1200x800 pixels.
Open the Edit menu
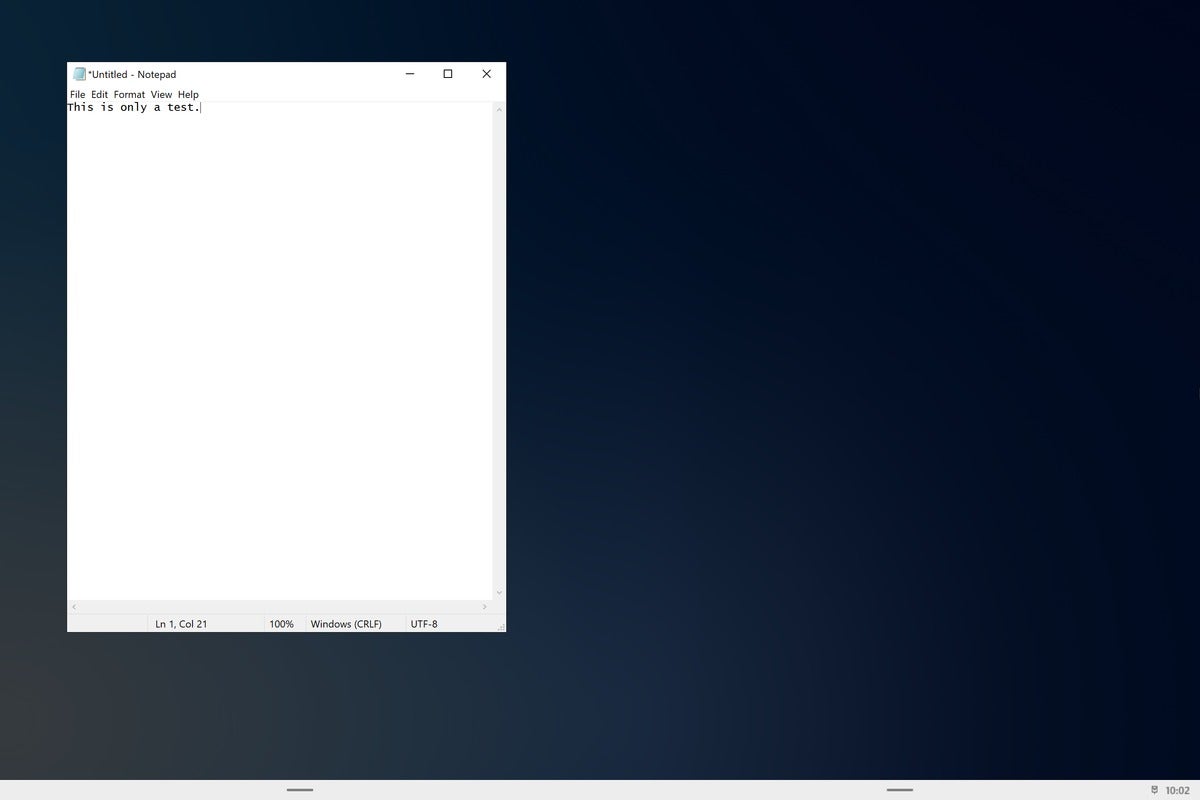pyautogui.click(x=99, y=95)
